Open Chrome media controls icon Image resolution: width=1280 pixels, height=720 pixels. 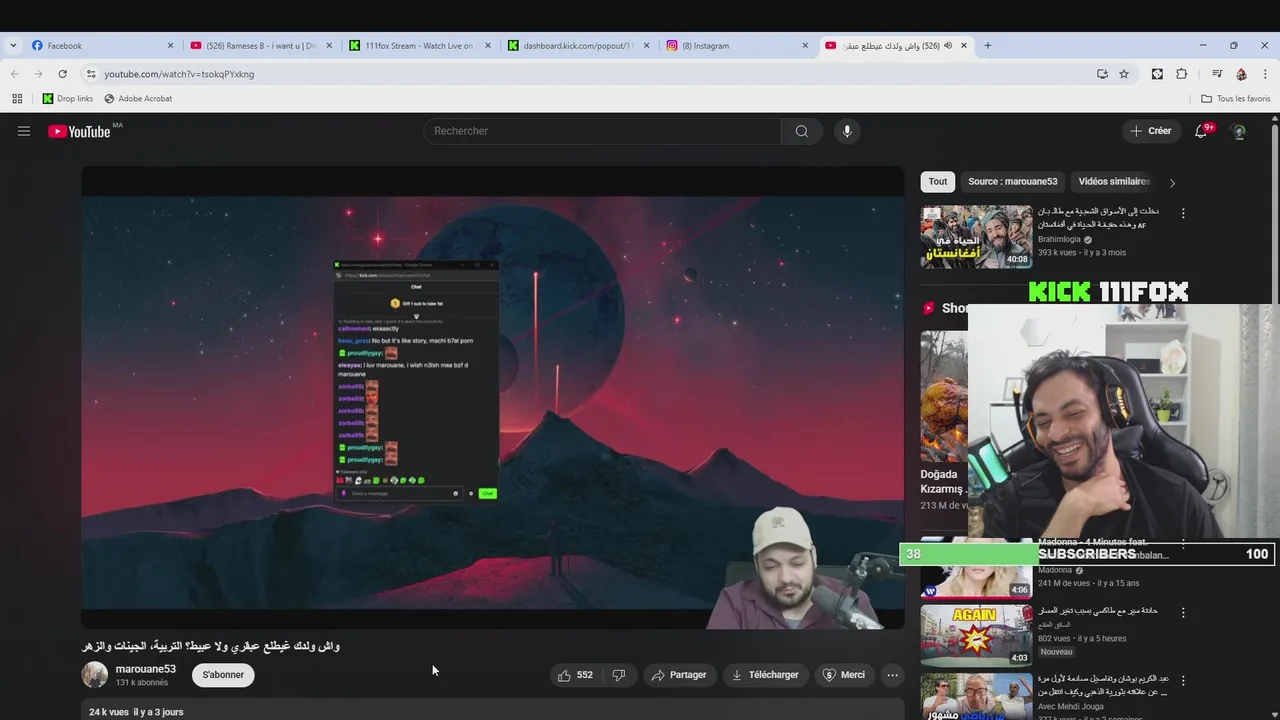[1217, 74]
